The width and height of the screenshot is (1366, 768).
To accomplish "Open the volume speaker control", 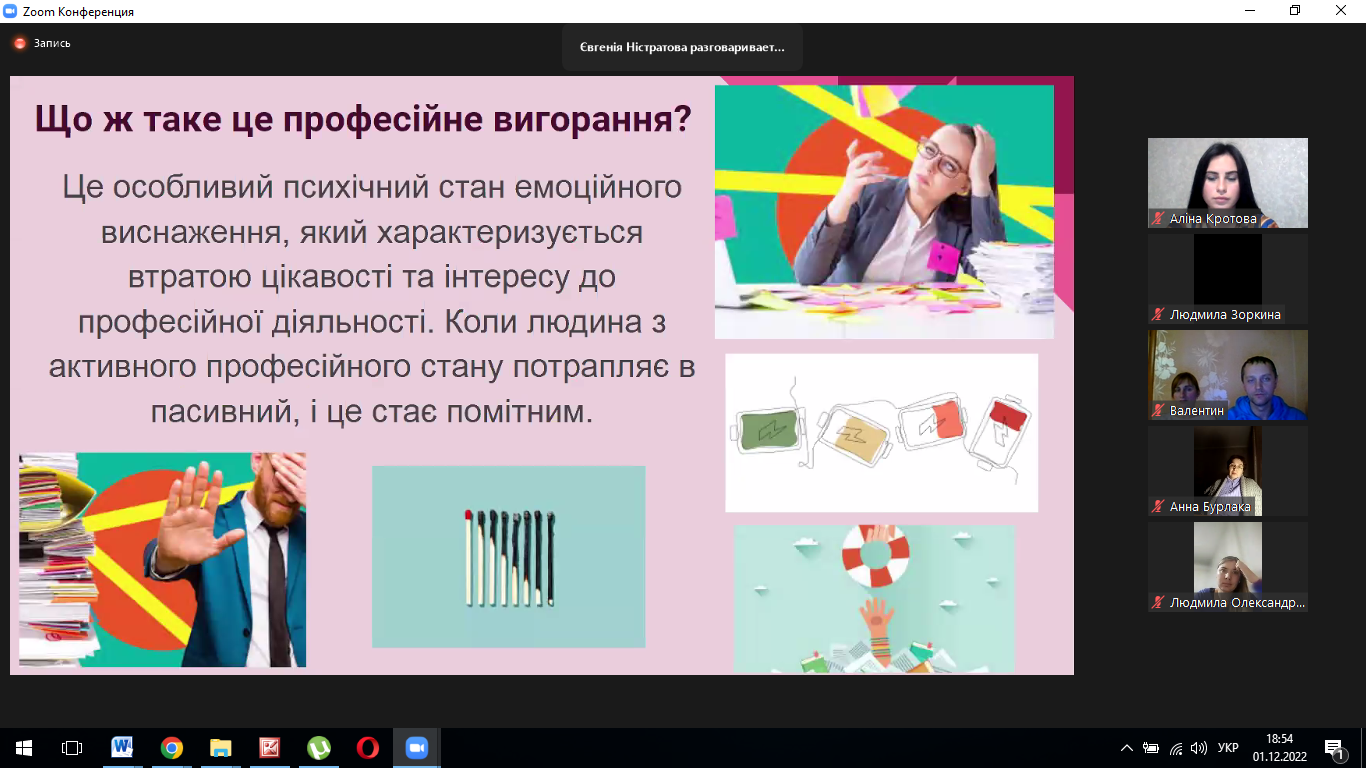I will [1199, 747].
